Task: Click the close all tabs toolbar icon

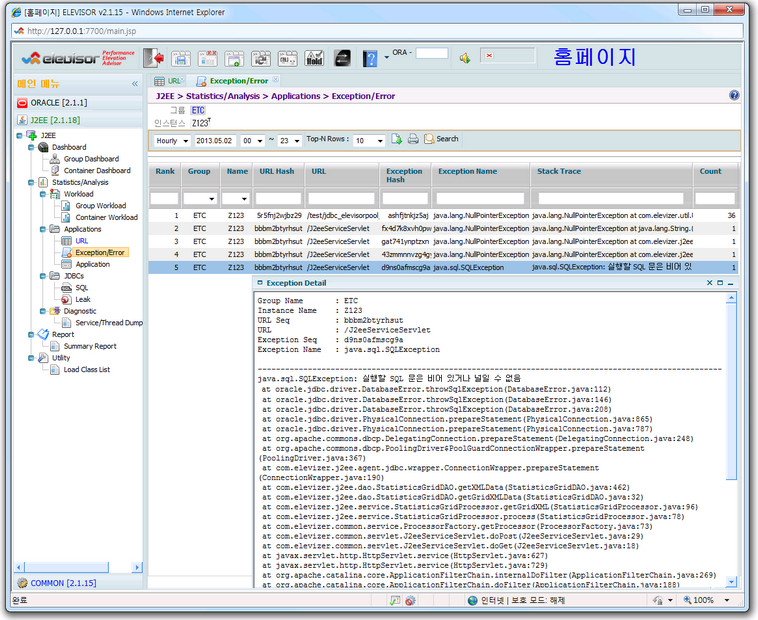Action: point(208,58)
